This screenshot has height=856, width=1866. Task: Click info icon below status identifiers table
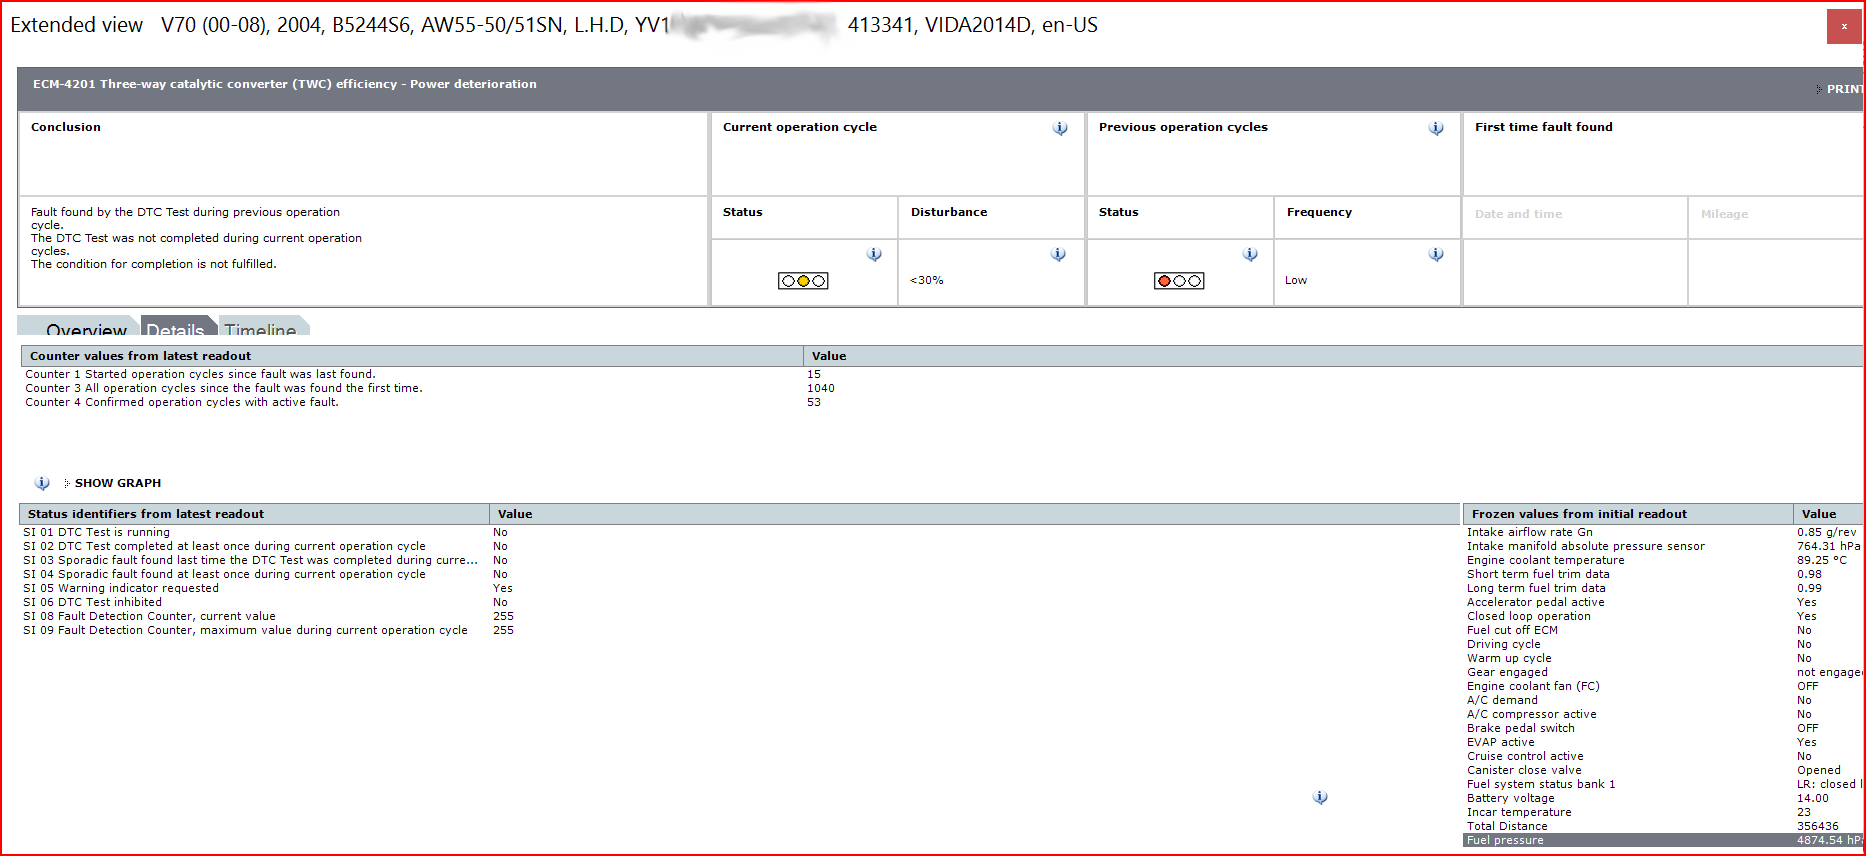[1320, 797]
